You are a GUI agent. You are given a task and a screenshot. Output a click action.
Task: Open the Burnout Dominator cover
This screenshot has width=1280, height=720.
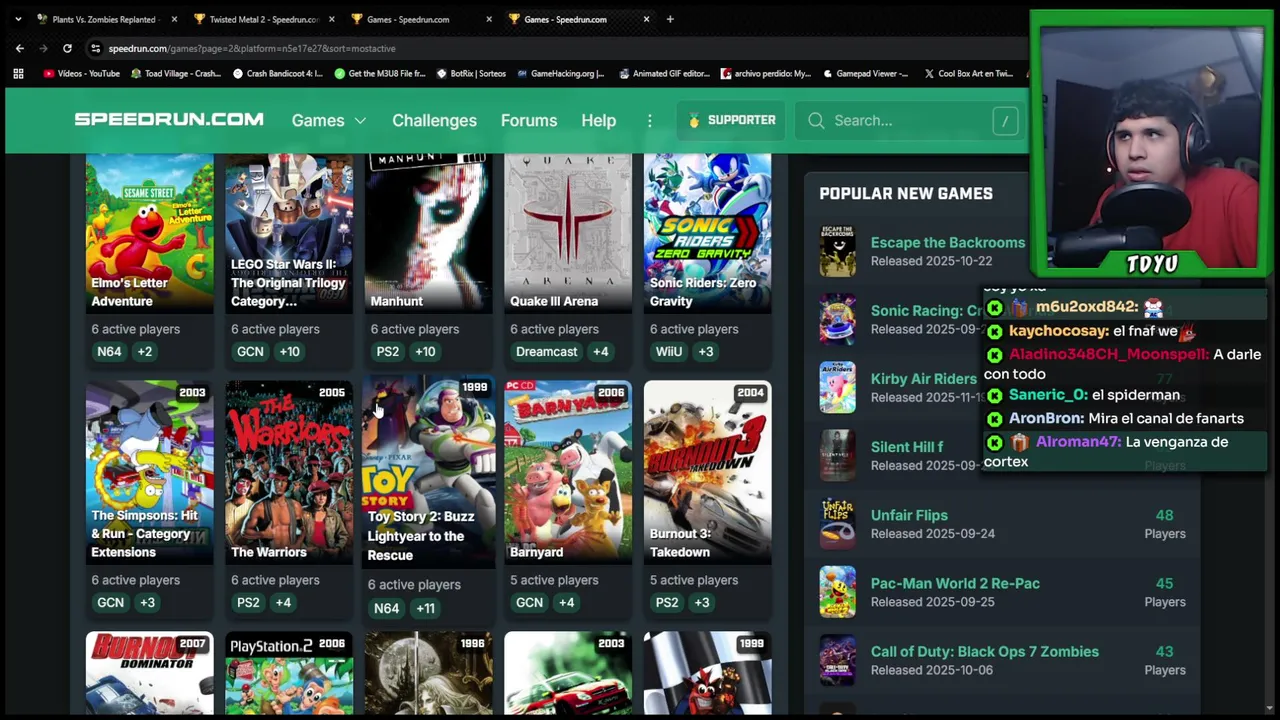149,673
